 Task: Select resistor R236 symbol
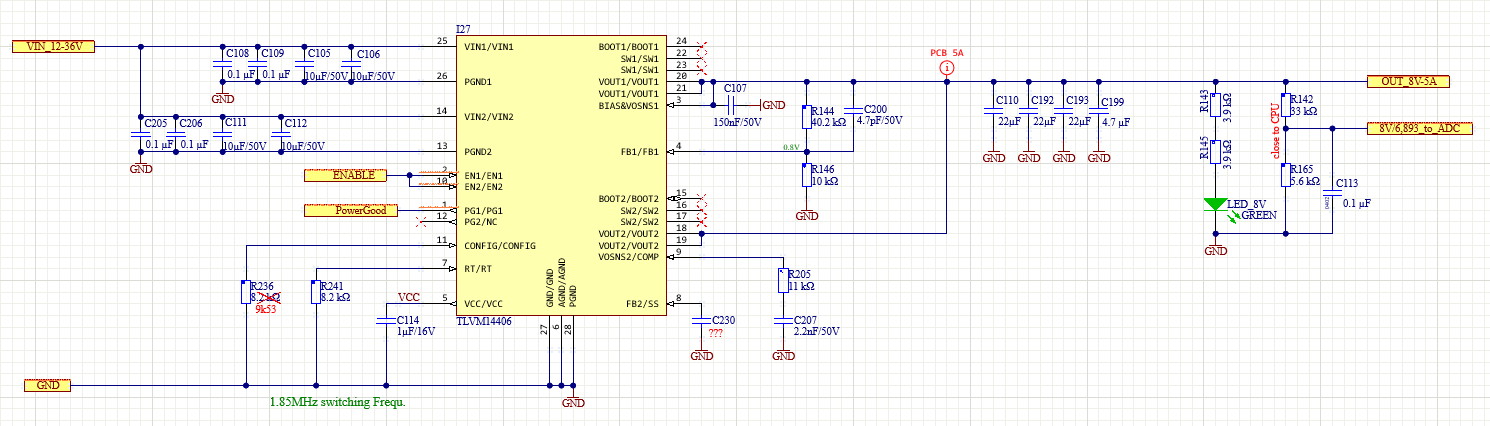click(x=246, y=292)
